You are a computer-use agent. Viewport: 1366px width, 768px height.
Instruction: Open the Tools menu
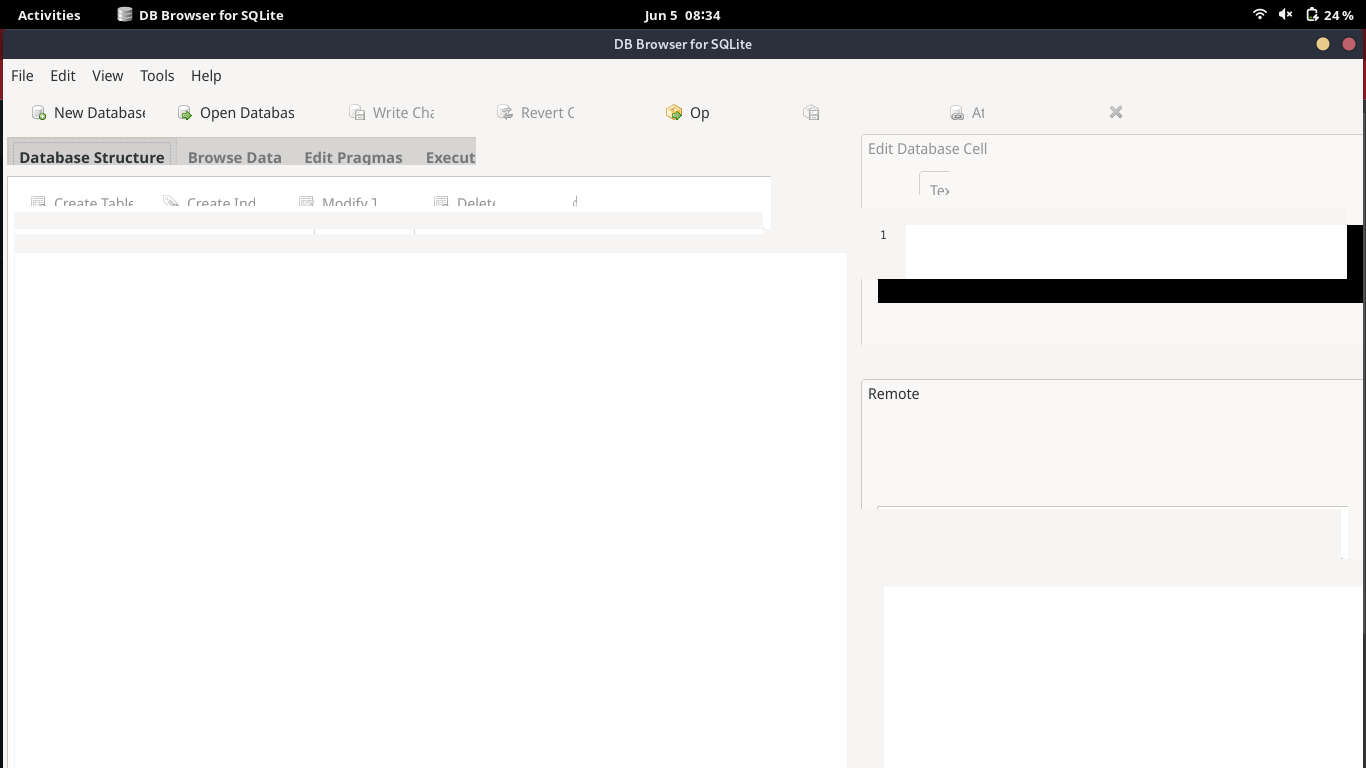[x=157, y=76]
